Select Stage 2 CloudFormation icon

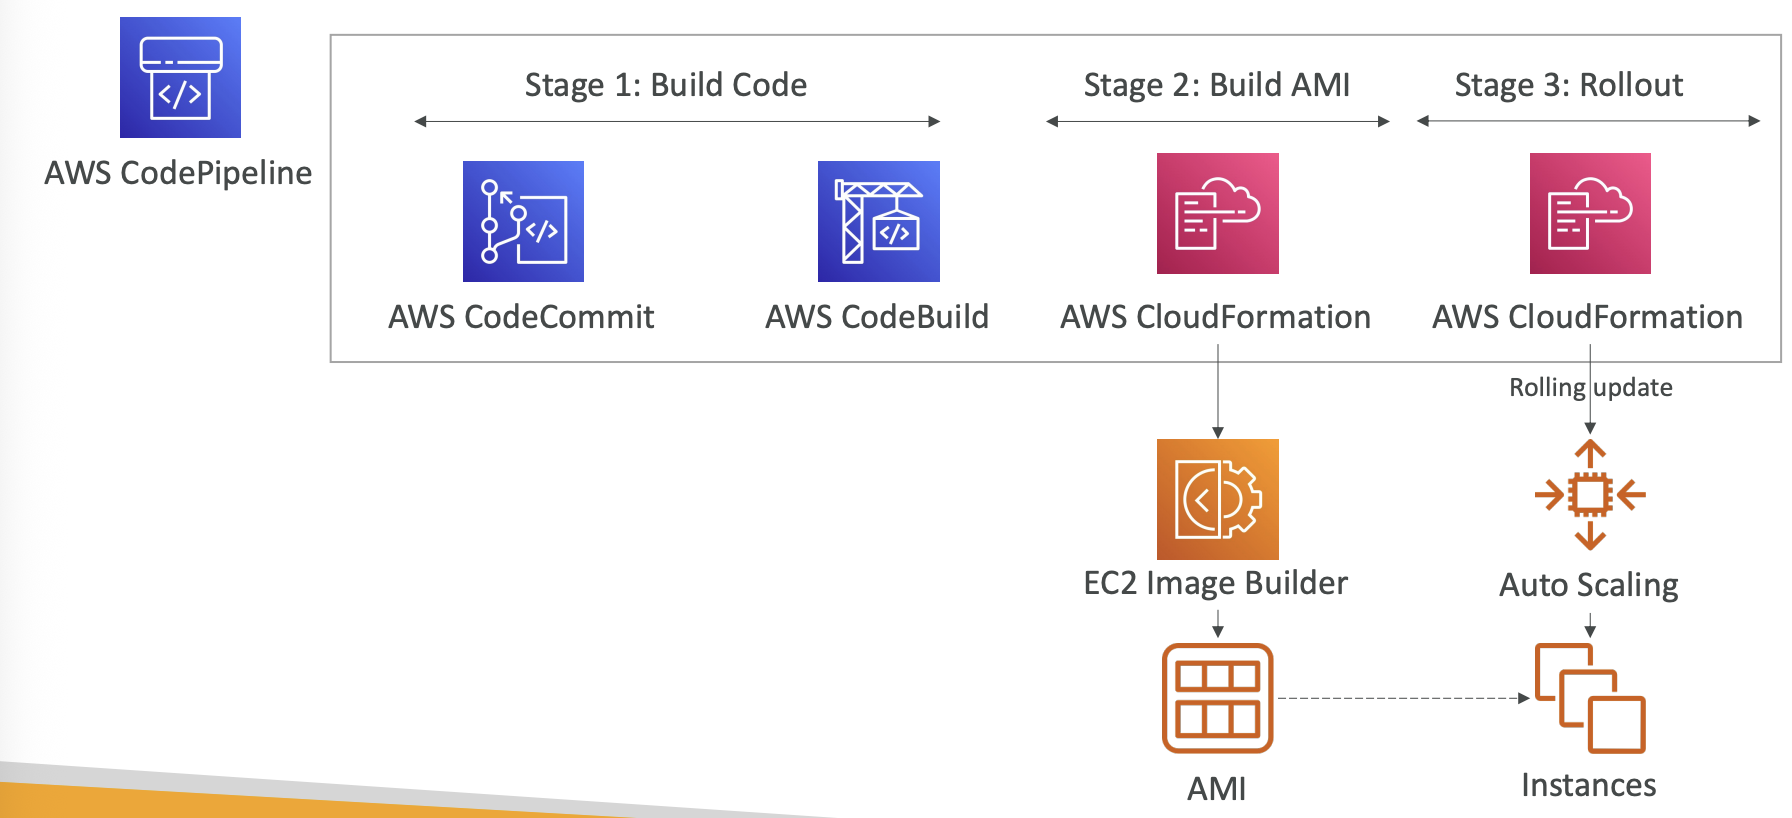point(1217,213)
